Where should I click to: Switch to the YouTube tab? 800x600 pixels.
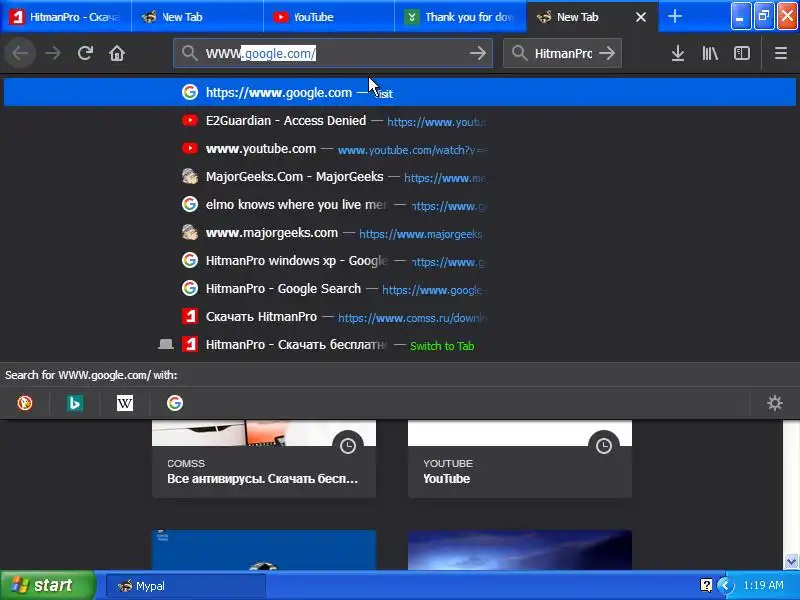(329, 17)
